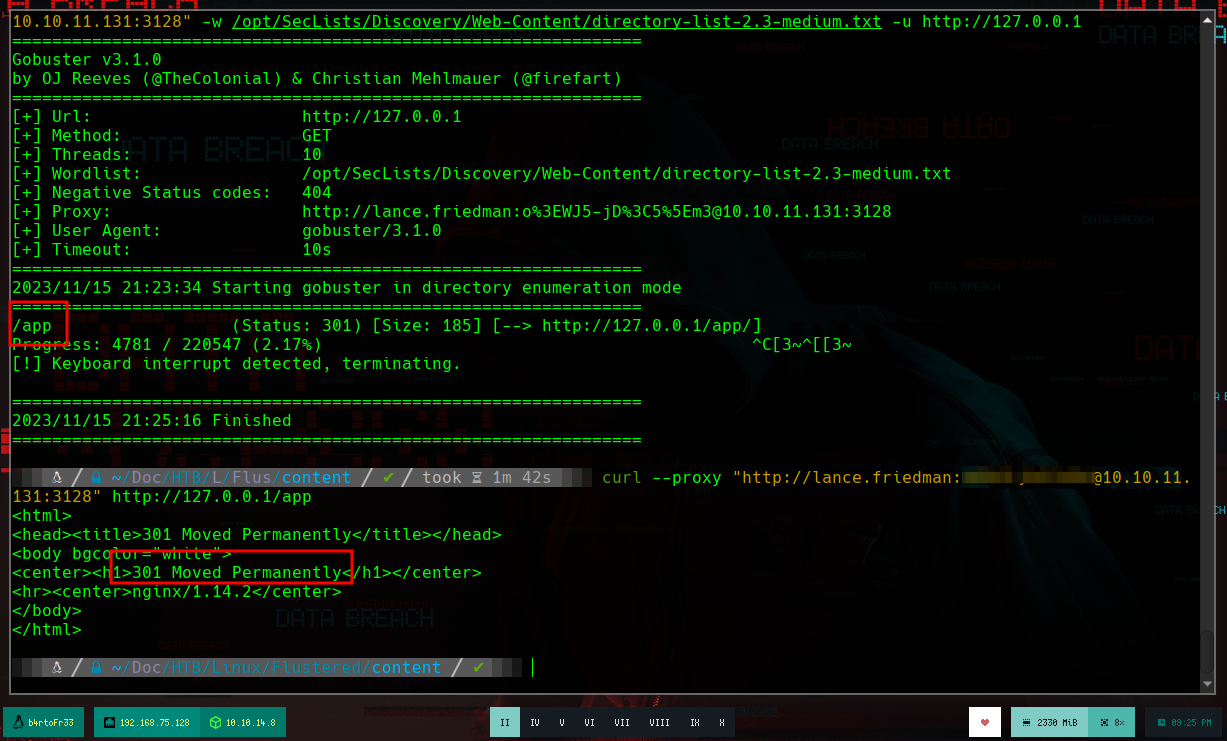Click 'content' in the last prompt path
Image resolution: width=1227 pixels, height=741 pixels.
click(406, 667)
